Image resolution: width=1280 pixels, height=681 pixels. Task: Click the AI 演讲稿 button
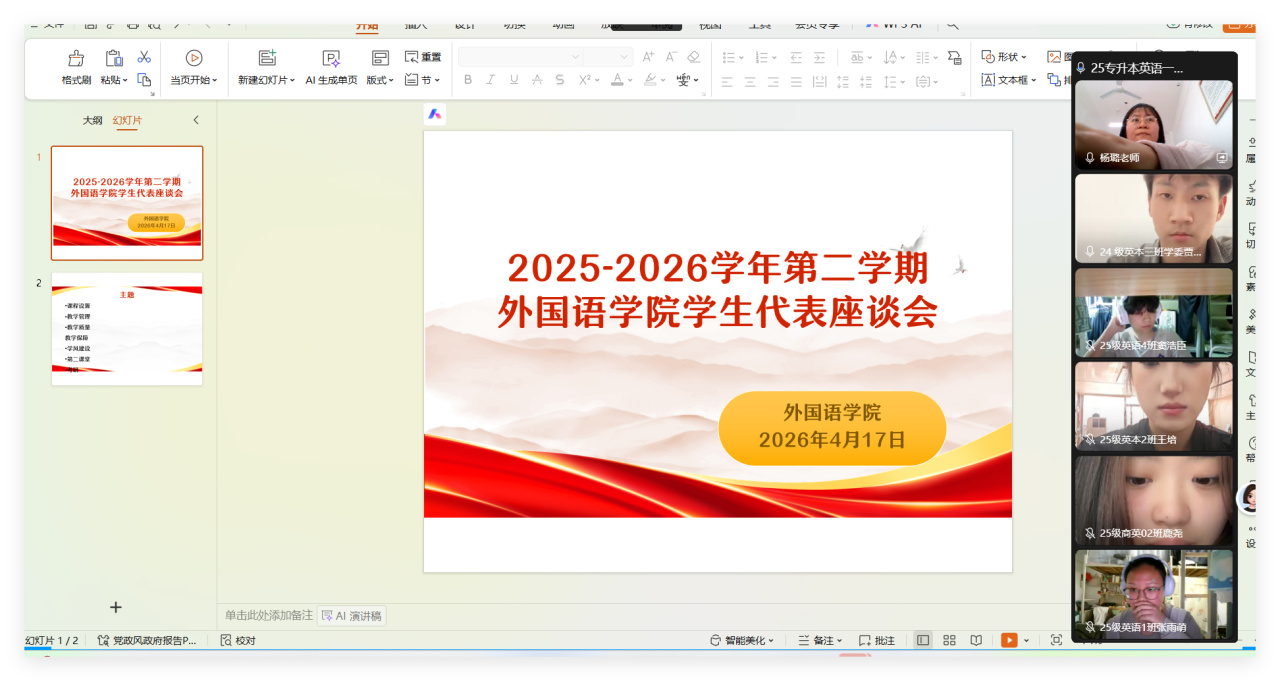coord(352,616)
